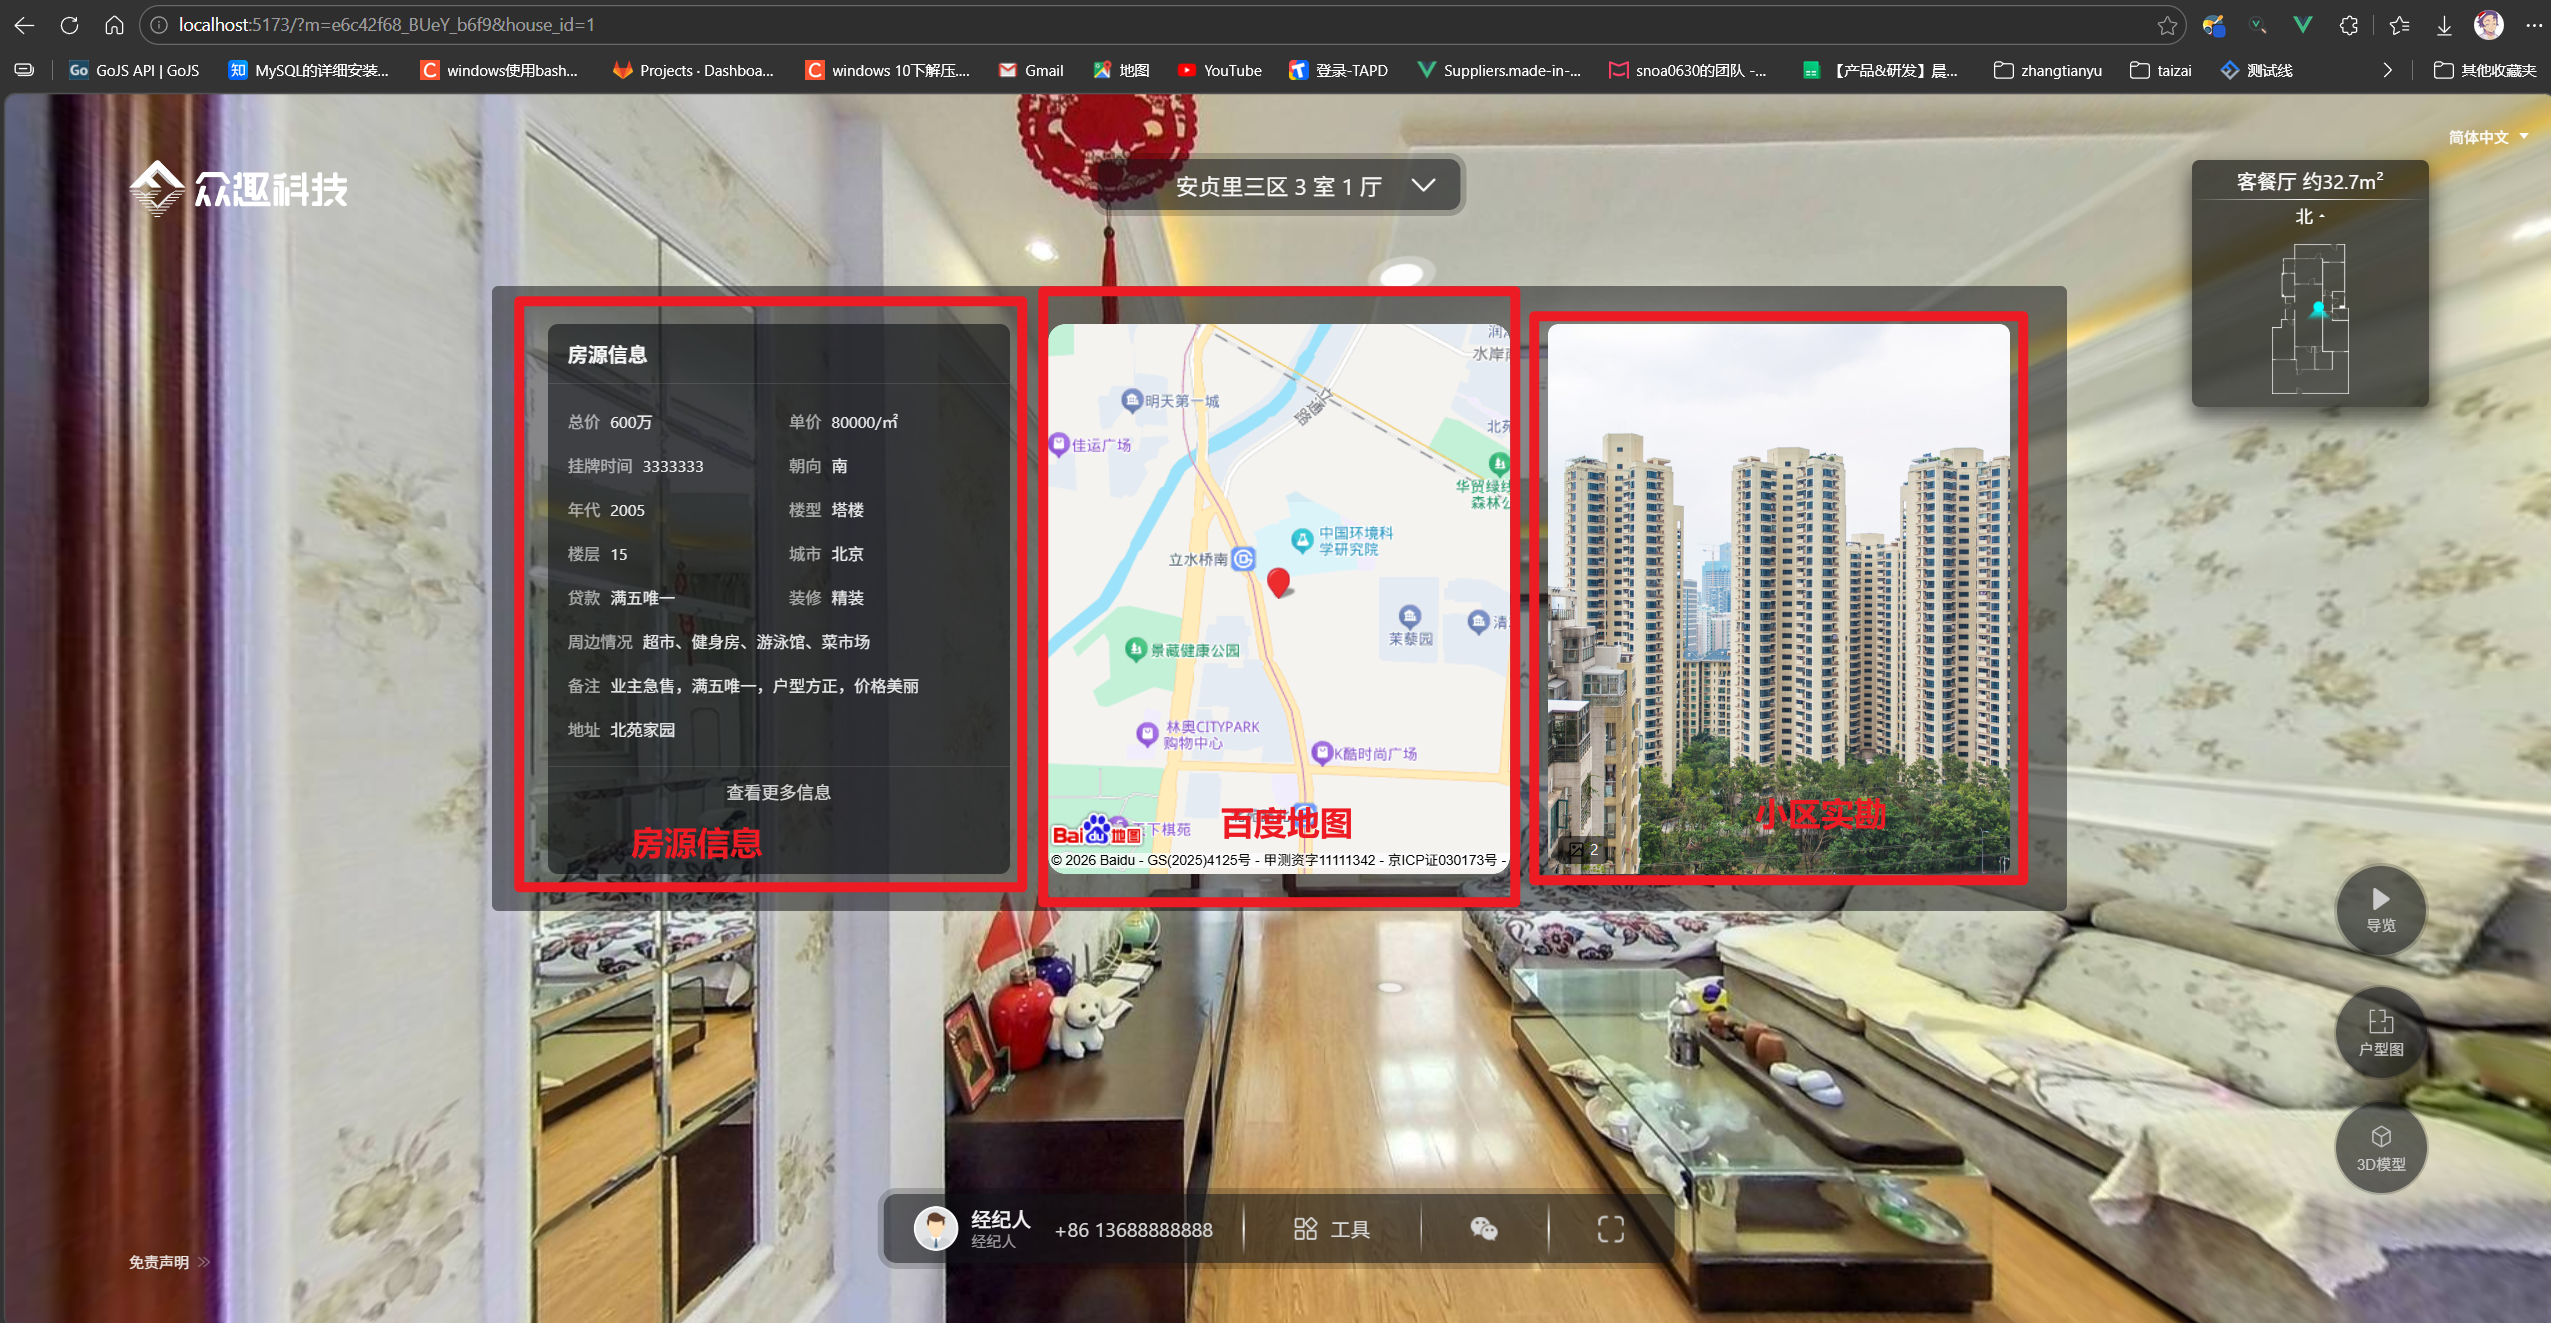This screenshot has width=2551, height=1323.
Task: Open the browser favorites list icon
Action: pos(2399,25)
